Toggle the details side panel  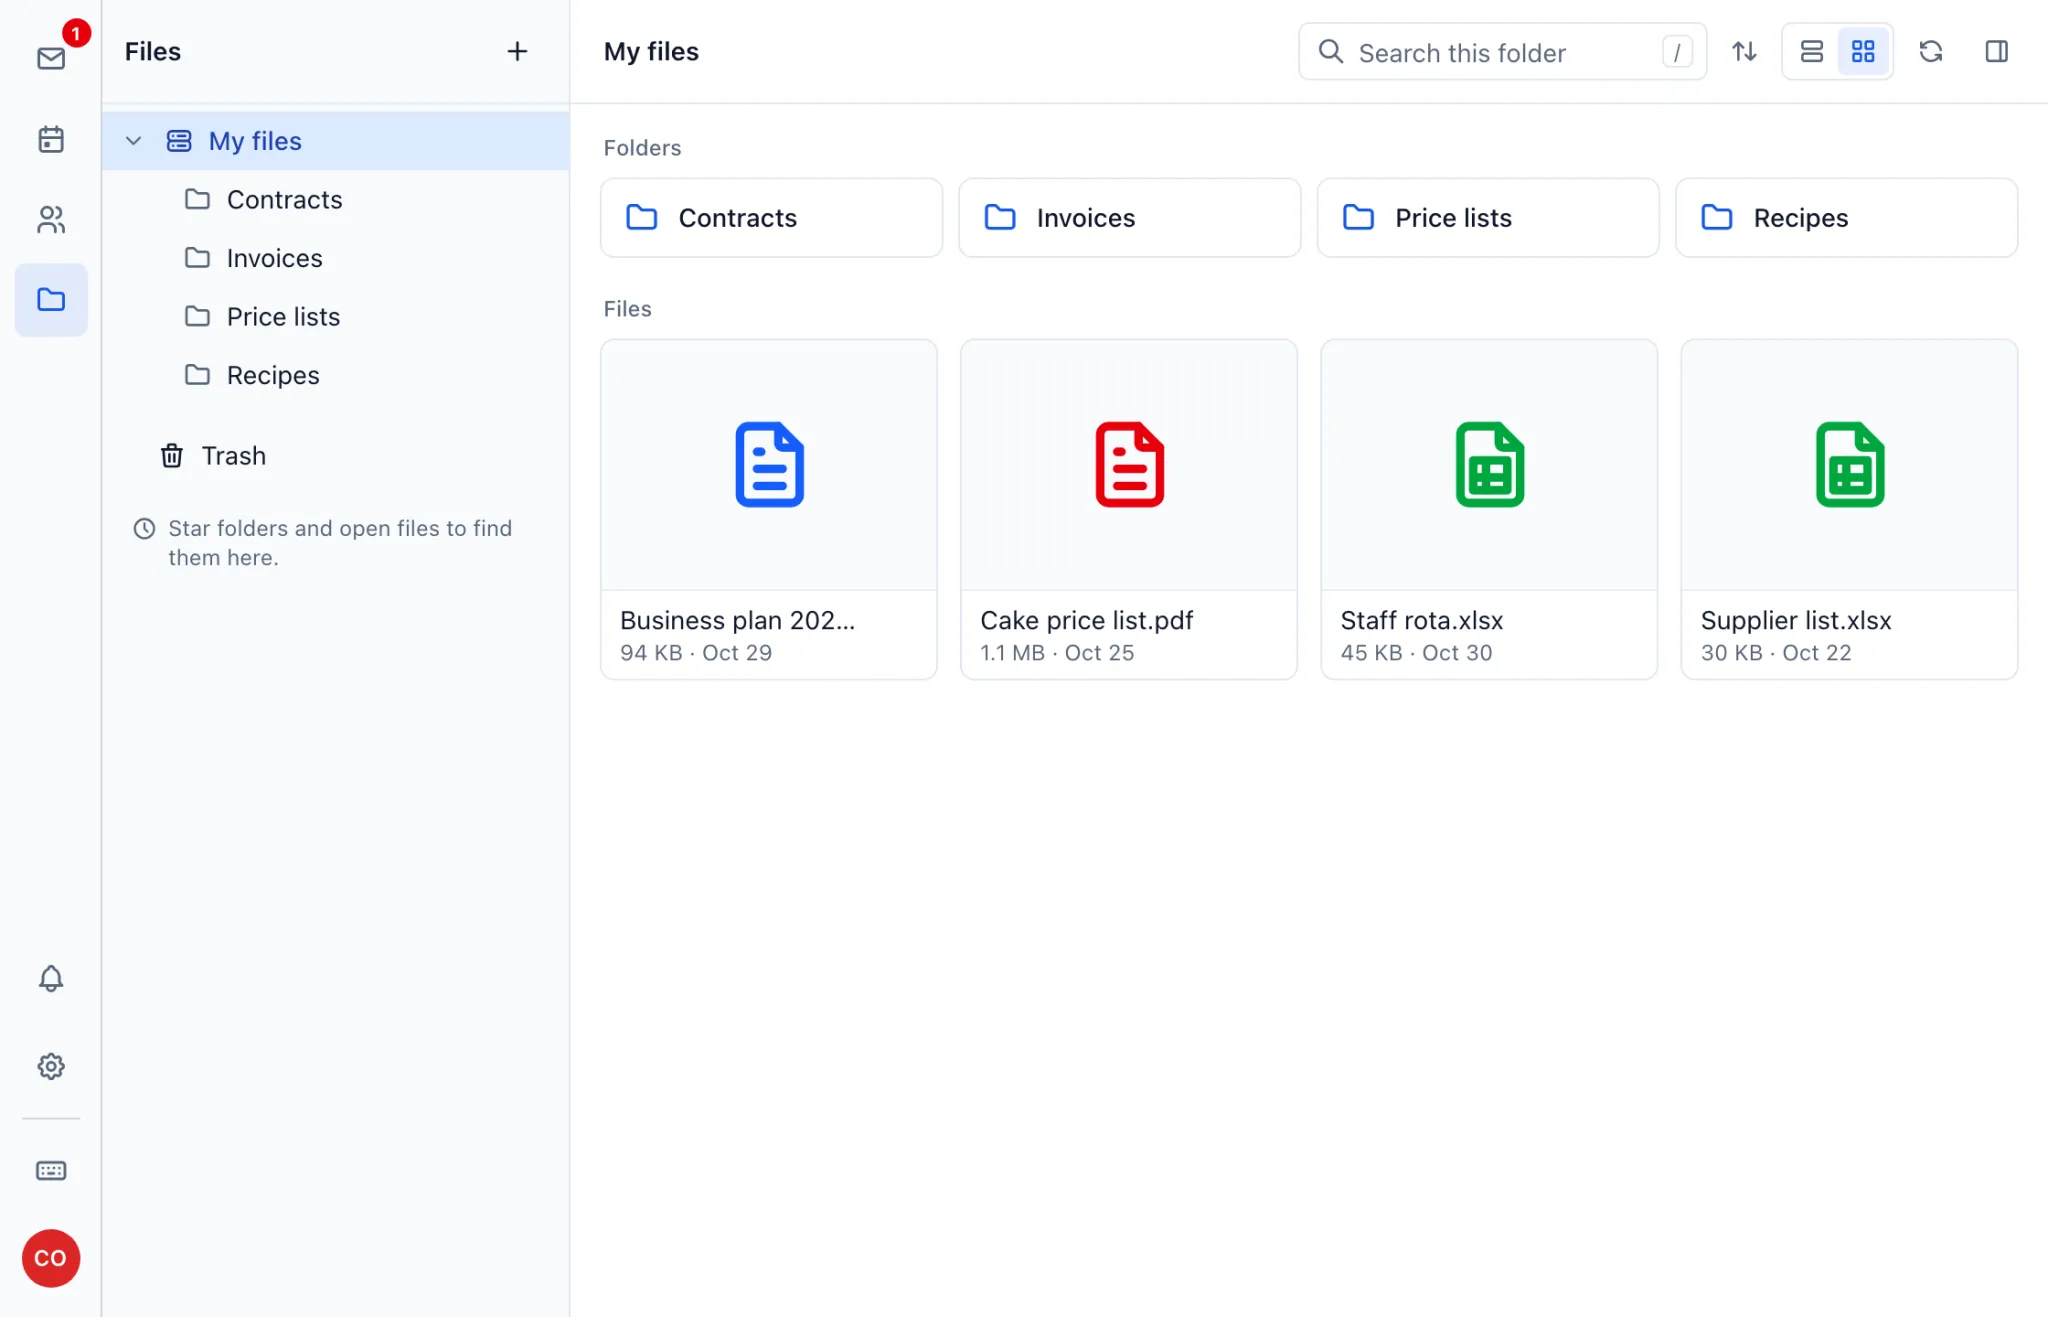pyautogui.click(x=1997, y=51)
